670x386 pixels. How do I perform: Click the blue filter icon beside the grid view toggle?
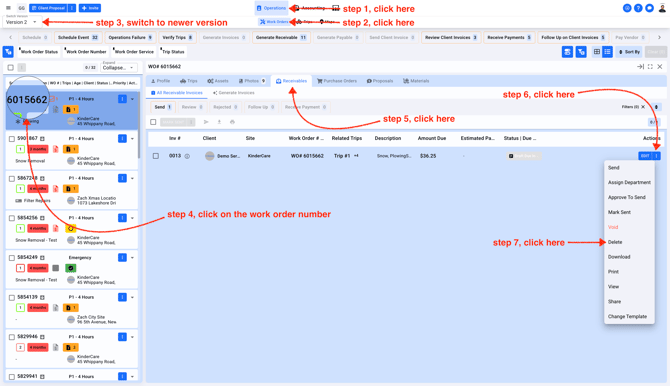point(581,52)
